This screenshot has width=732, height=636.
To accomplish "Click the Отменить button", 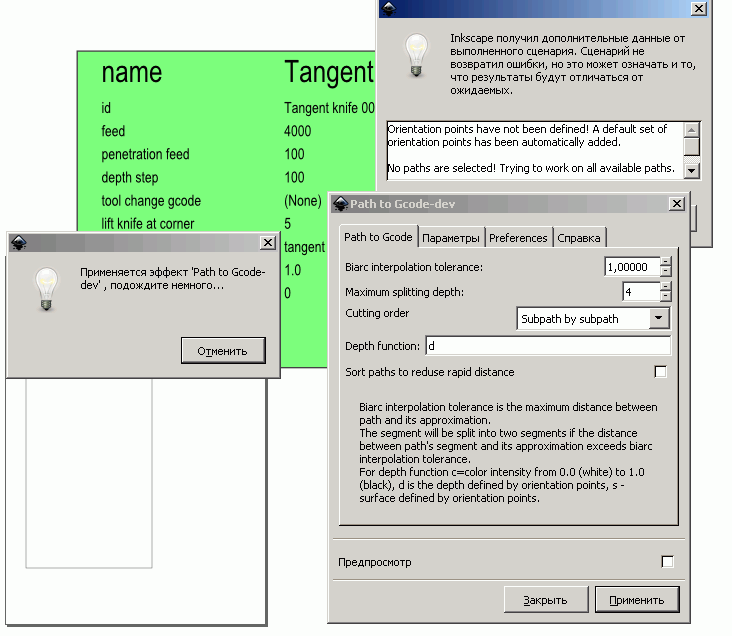I will (223, 351).
